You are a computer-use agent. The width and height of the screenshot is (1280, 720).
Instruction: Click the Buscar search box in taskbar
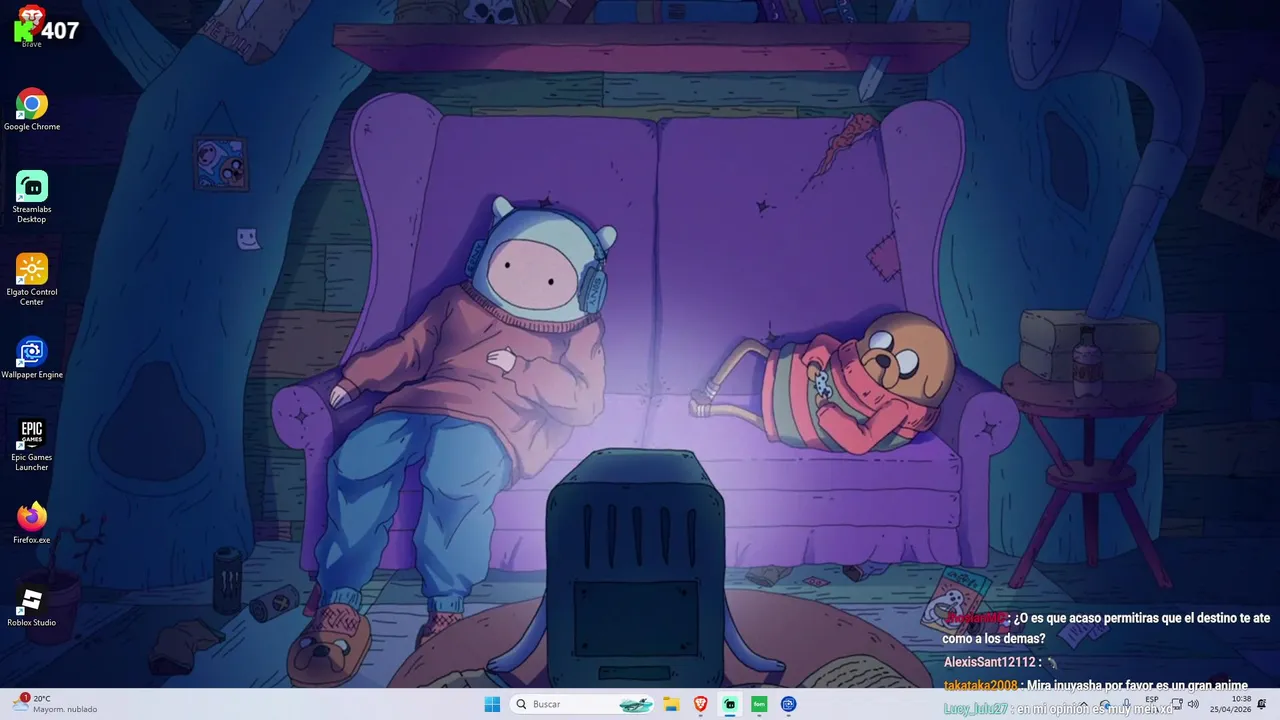tap(583, 704)
